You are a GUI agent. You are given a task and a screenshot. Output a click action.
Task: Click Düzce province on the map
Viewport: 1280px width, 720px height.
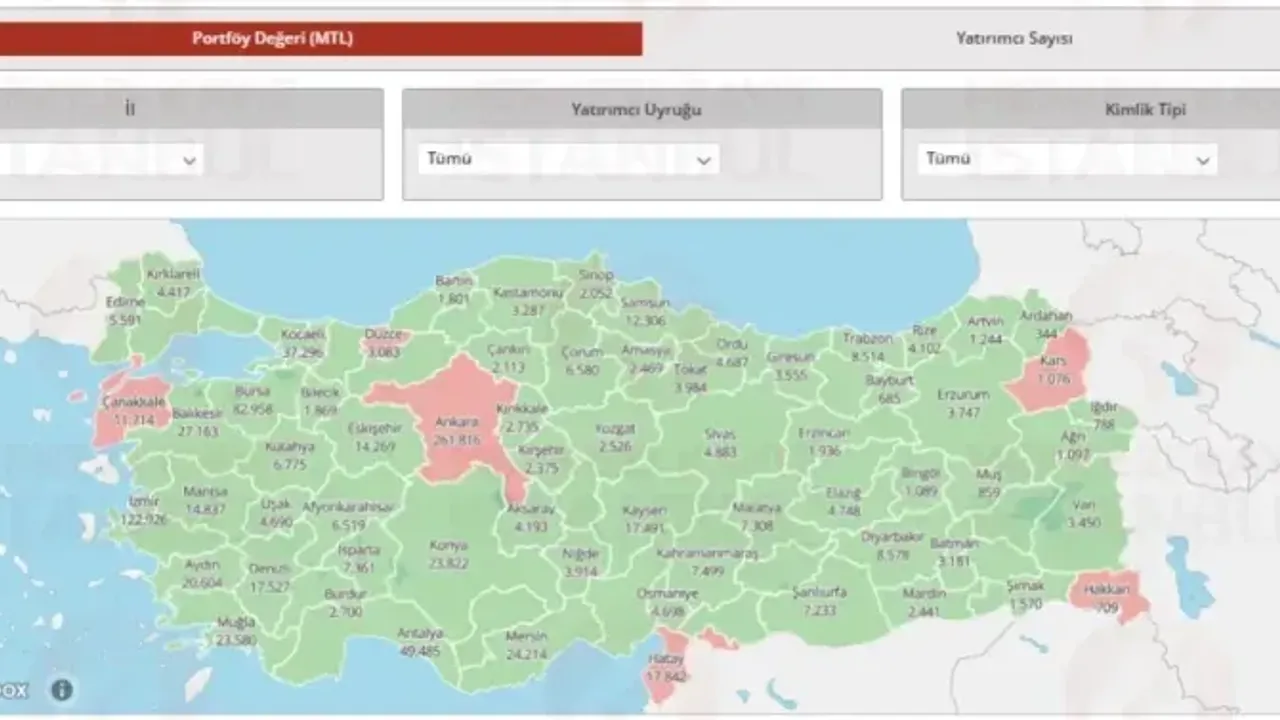(x=383, y=342)
